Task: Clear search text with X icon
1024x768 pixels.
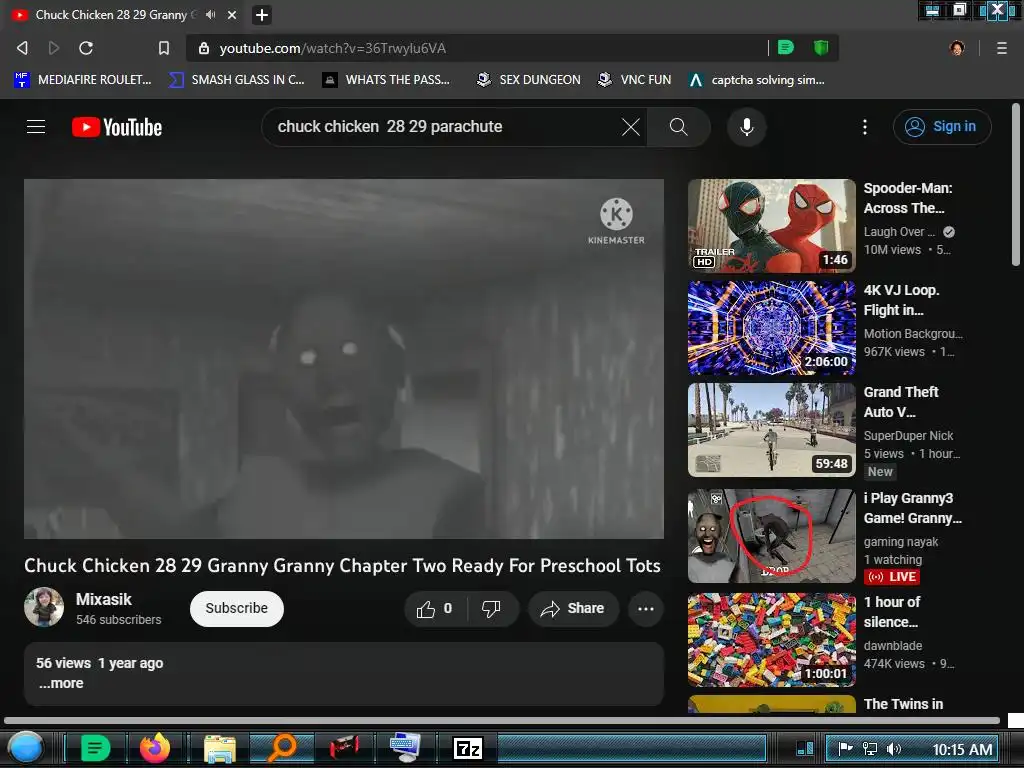Action: (x=631, y=127)
